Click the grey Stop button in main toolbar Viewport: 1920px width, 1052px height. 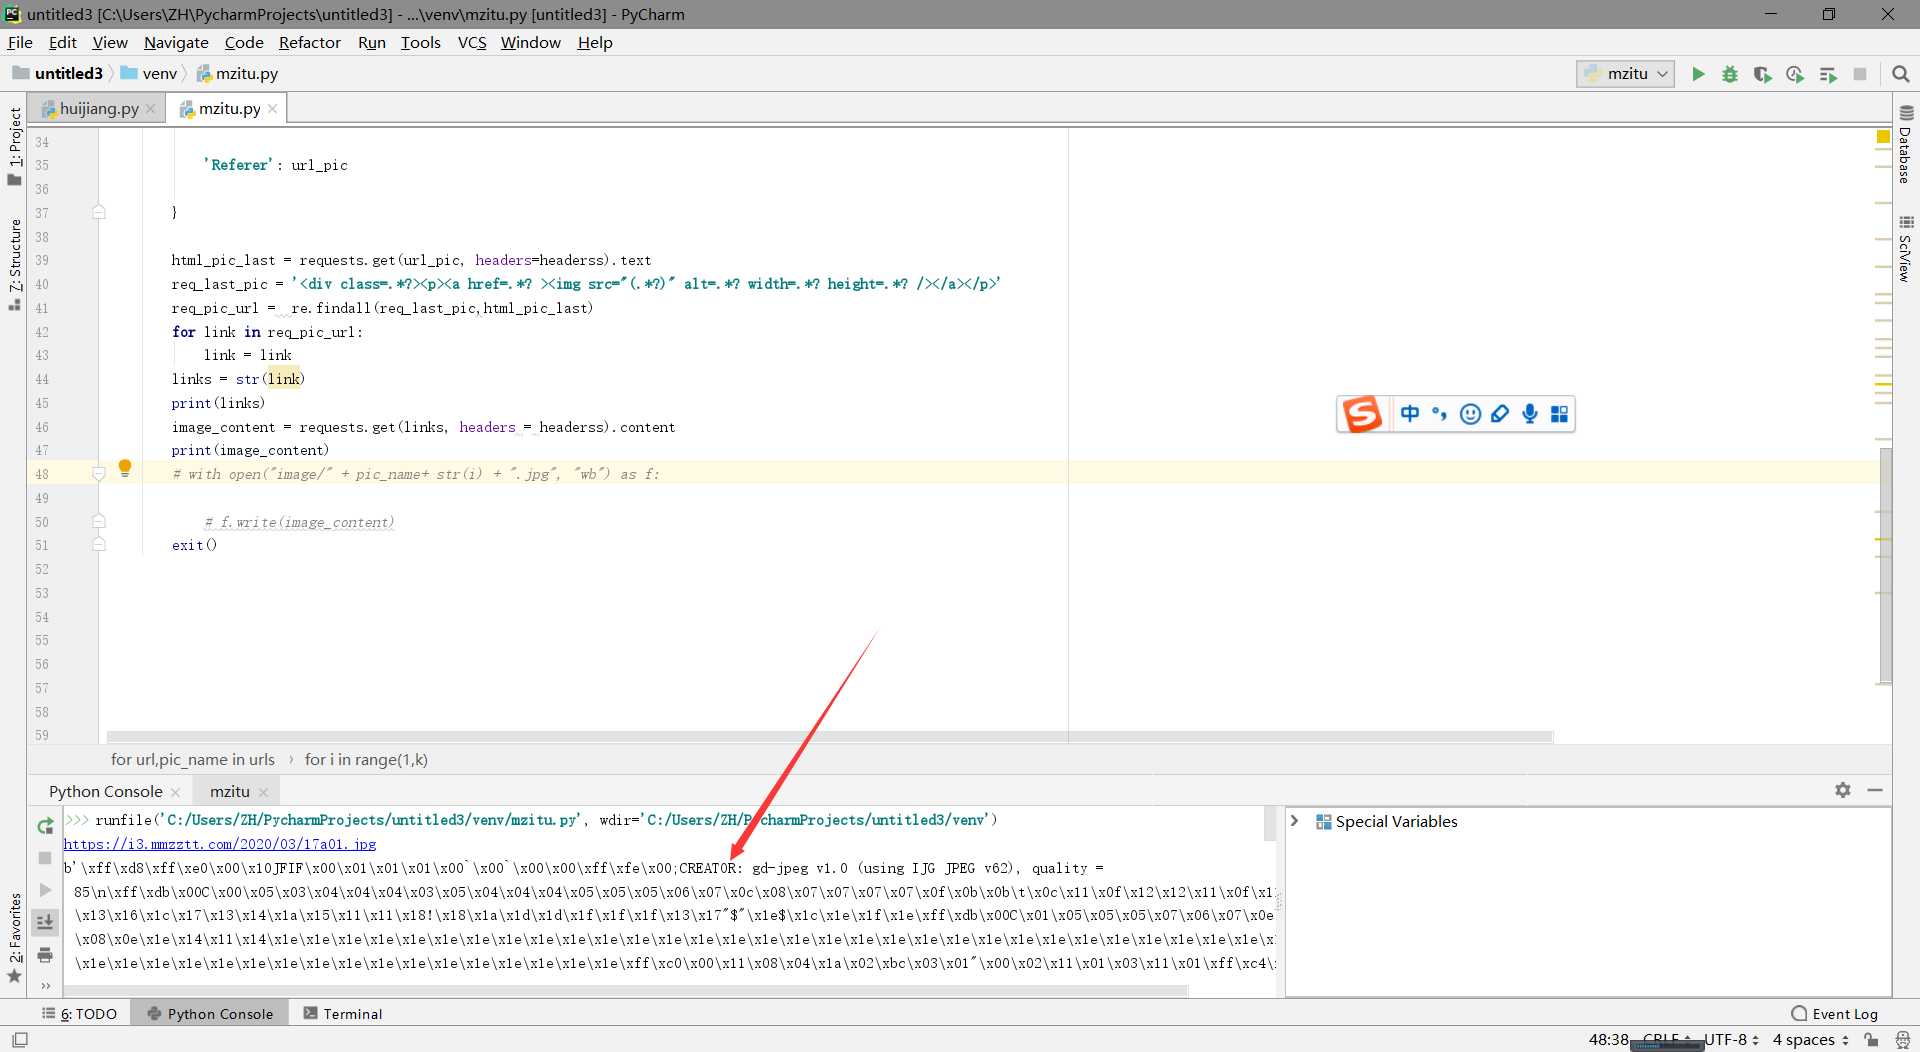(1860, 74)
